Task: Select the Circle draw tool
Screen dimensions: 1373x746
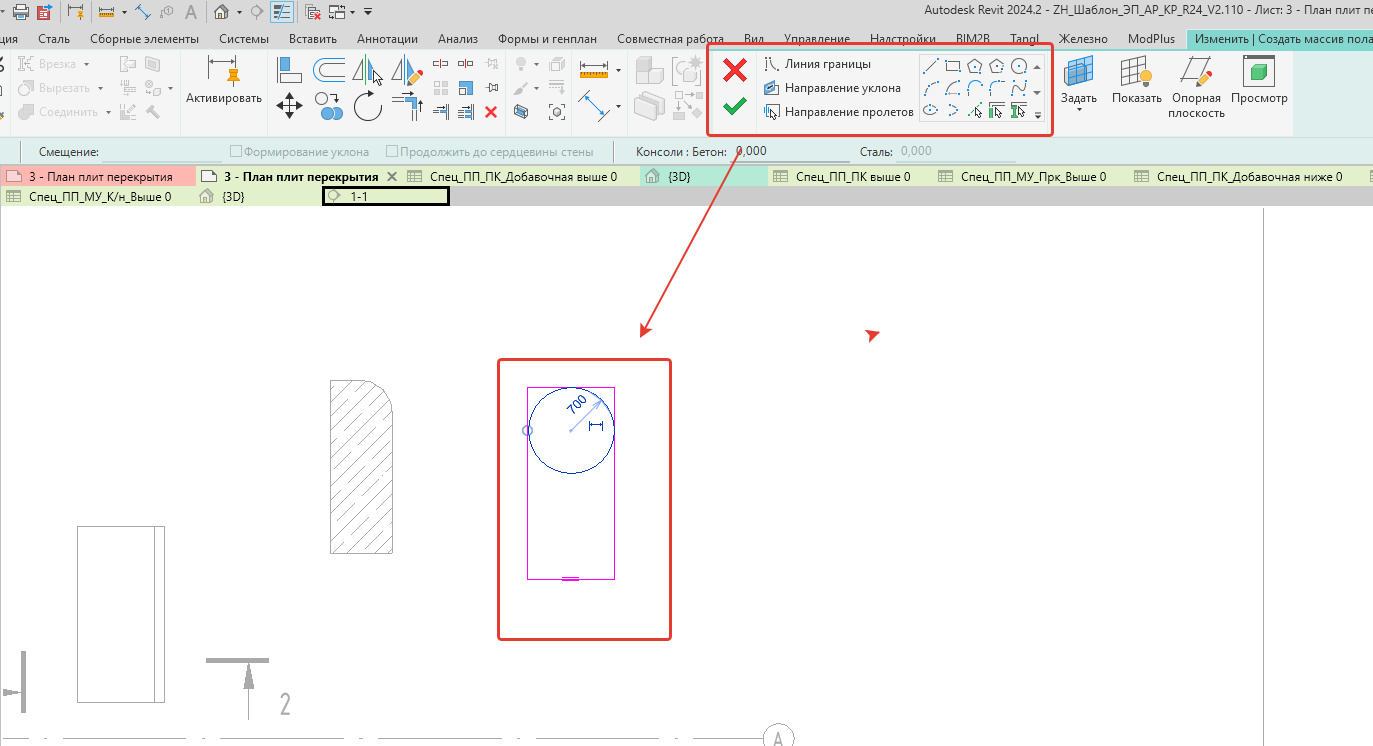Action: pyautogui.click(x=1019, y=67)
